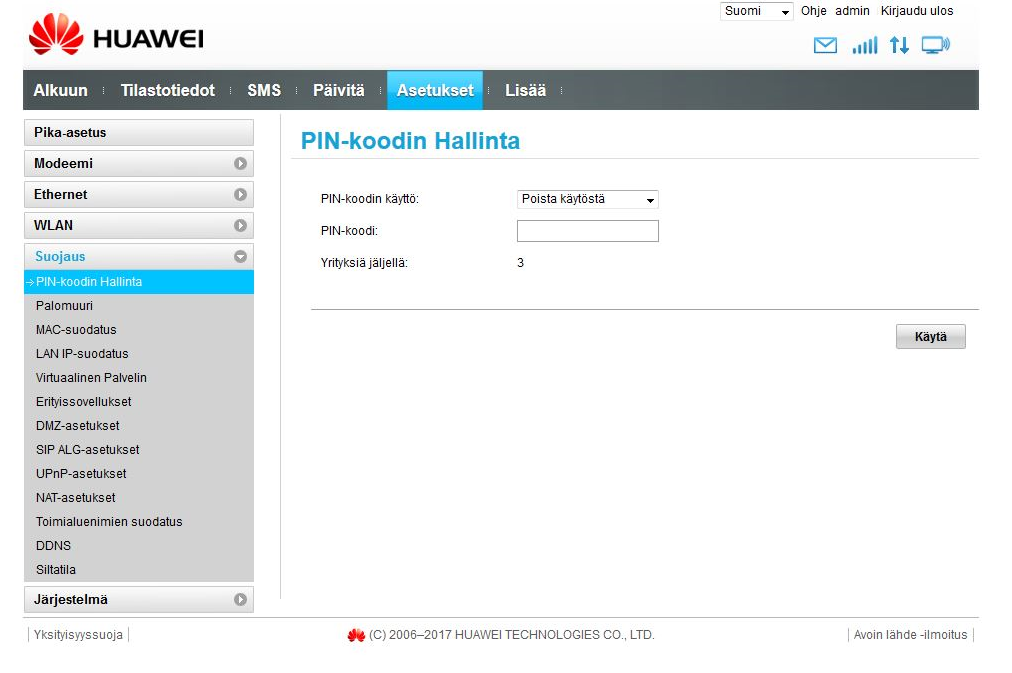
Task: Switch to the SMS tab
Action: click(x=264, y=90)
